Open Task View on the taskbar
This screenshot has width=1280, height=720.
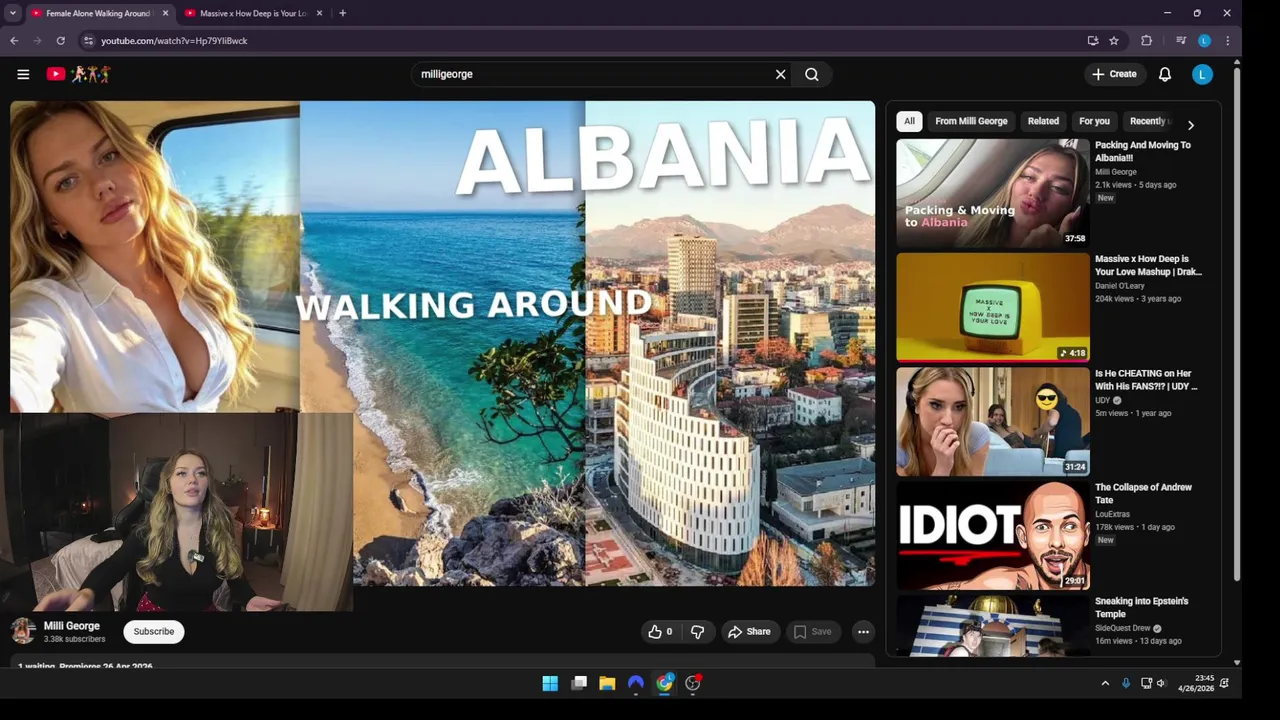[x=579, y=683]
